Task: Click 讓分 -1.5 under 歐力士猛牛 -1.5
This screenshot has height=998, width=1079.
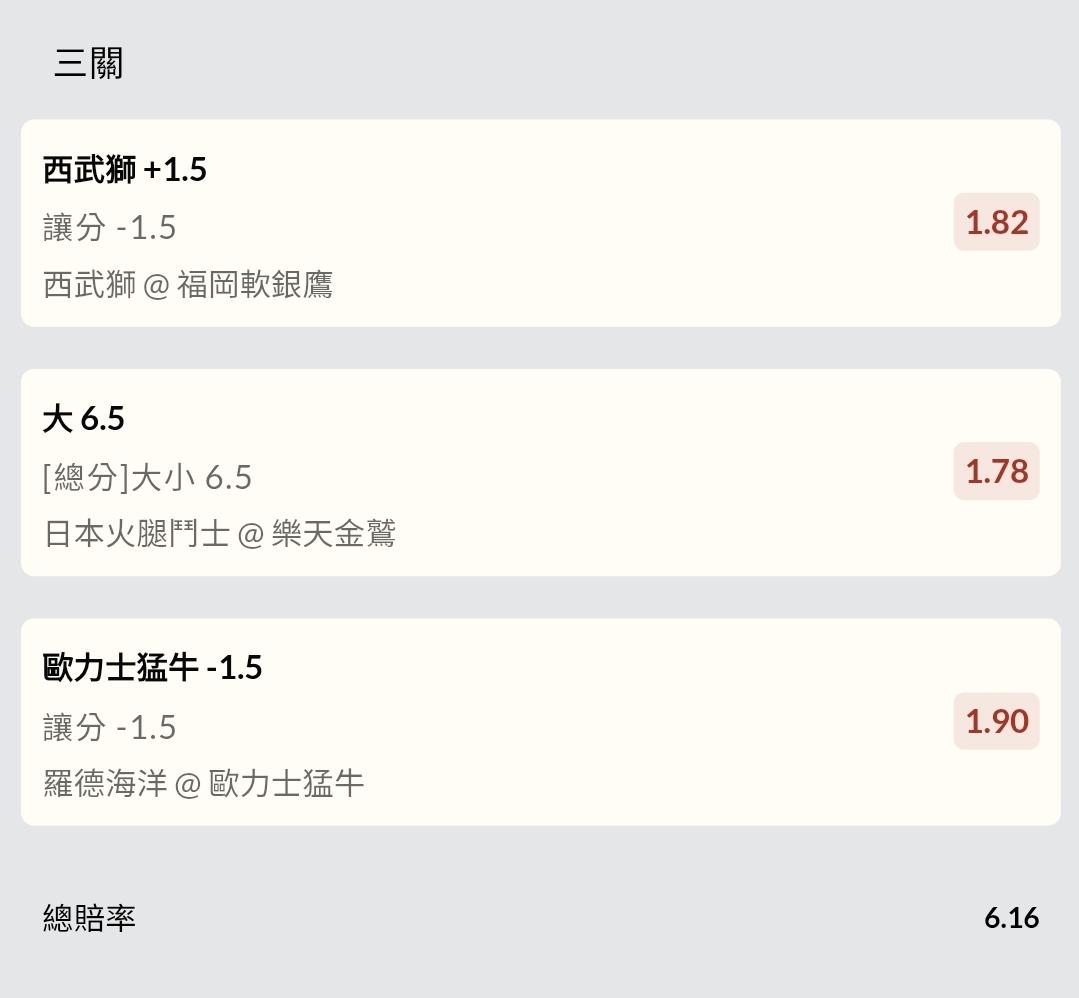Action: click(x=110, y=727)
